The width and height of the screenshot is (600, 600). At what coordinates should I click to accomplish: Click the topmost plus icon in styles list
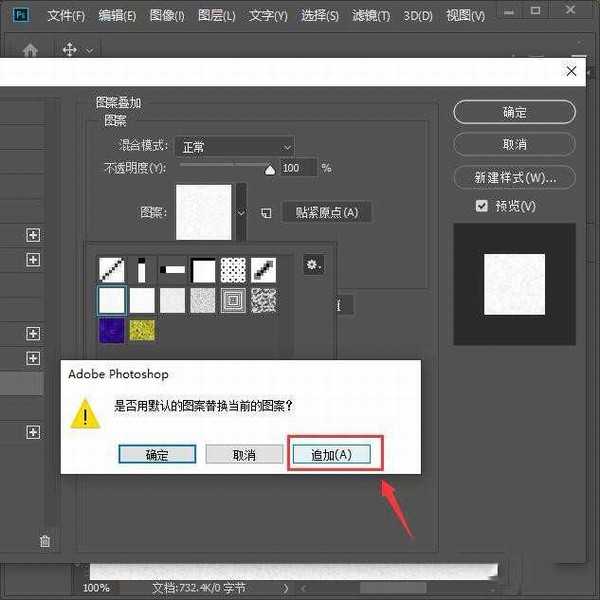33,235
